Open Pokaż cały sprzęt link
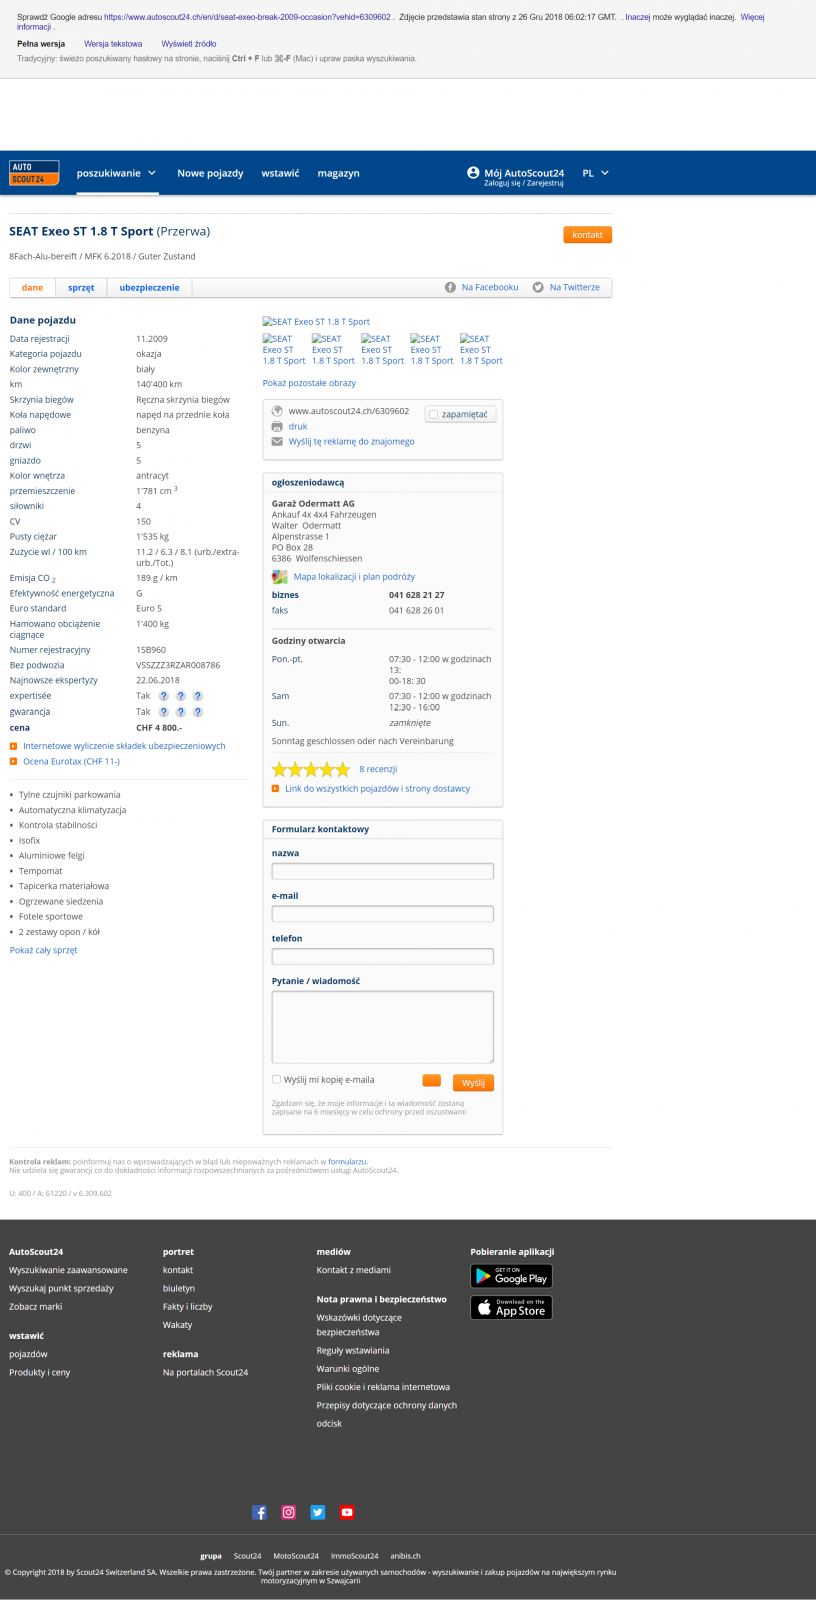This screenshot has width=816, height=1600. [43, 950]
